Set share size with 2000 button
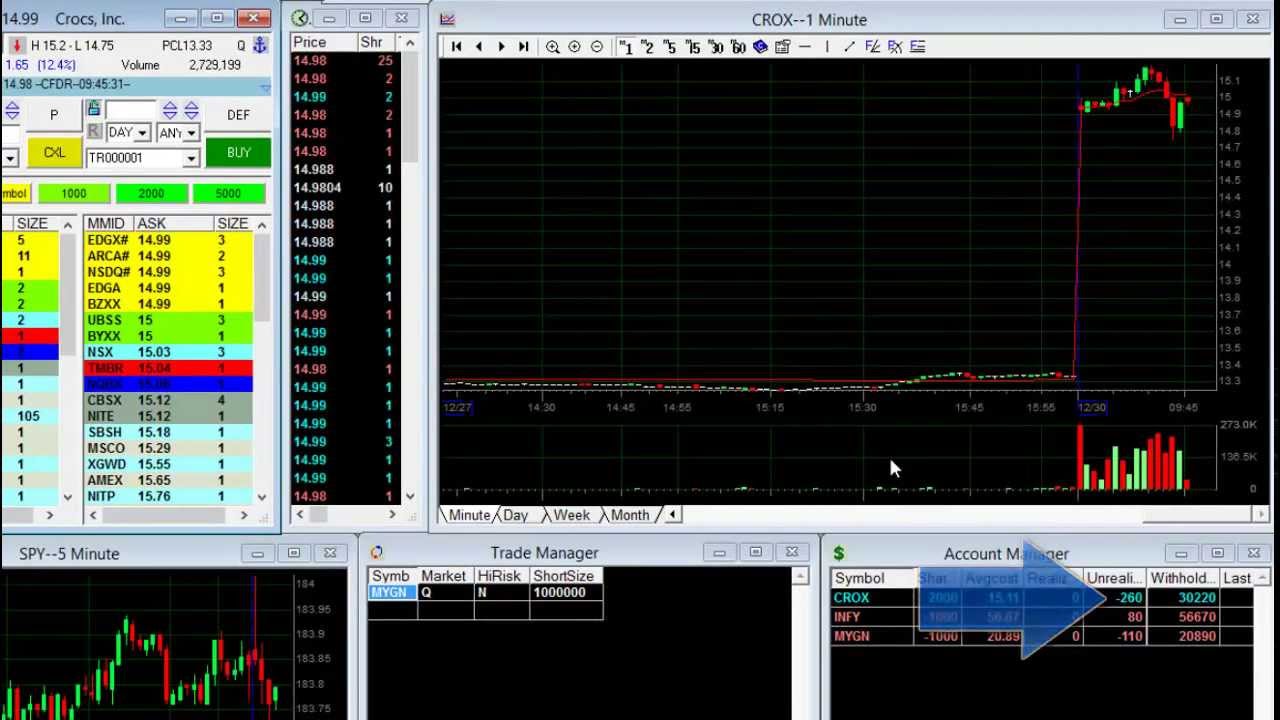Image resolution: width=1280 pixels, height=720 pixels. (151, 194)
